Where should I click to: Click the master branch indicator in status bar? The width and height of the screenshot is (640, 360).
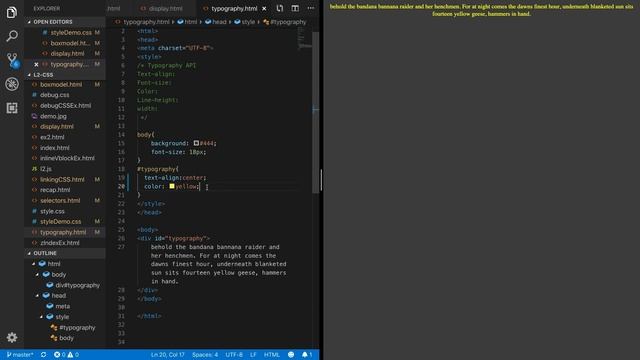[20, 355]
